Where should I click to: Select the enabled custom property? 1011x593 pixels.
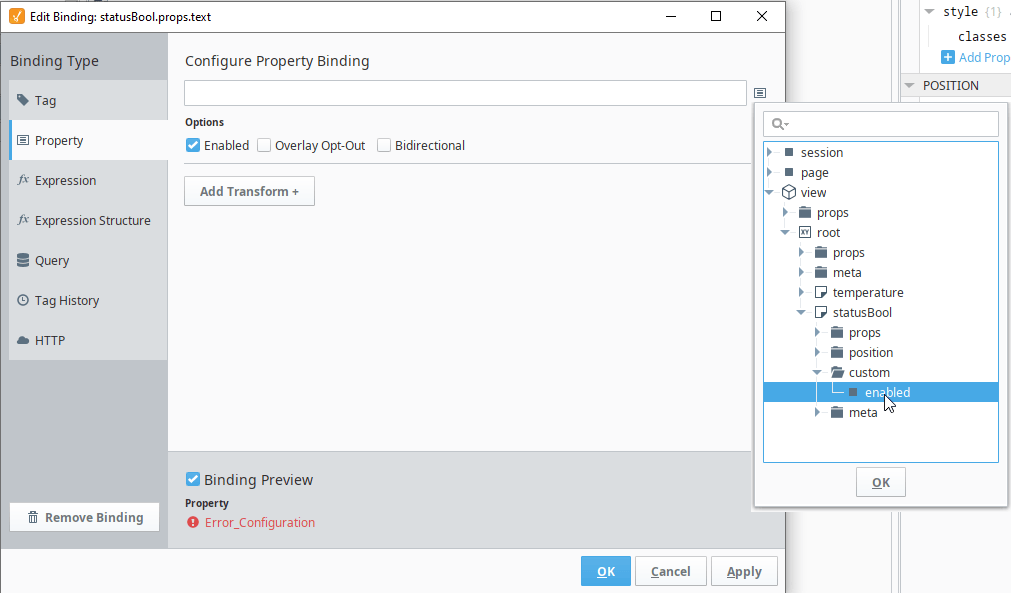coord(881,392)
